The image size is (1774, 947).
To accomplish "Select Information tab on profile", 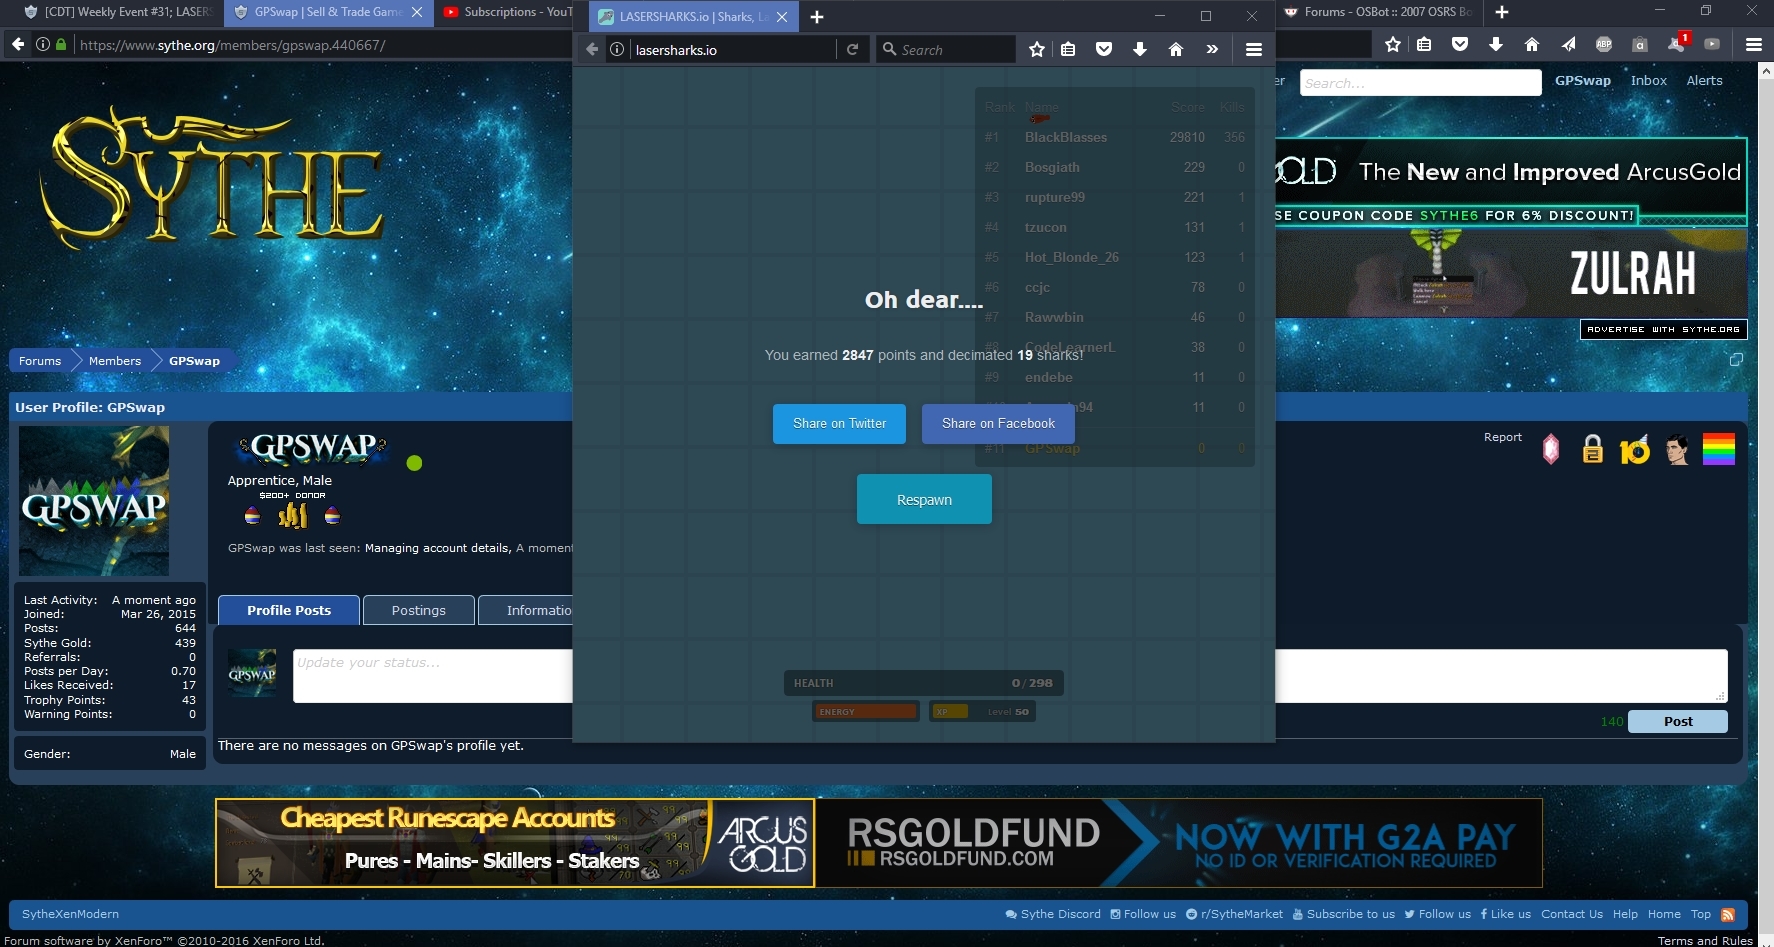I will click(x=526, y=610).
